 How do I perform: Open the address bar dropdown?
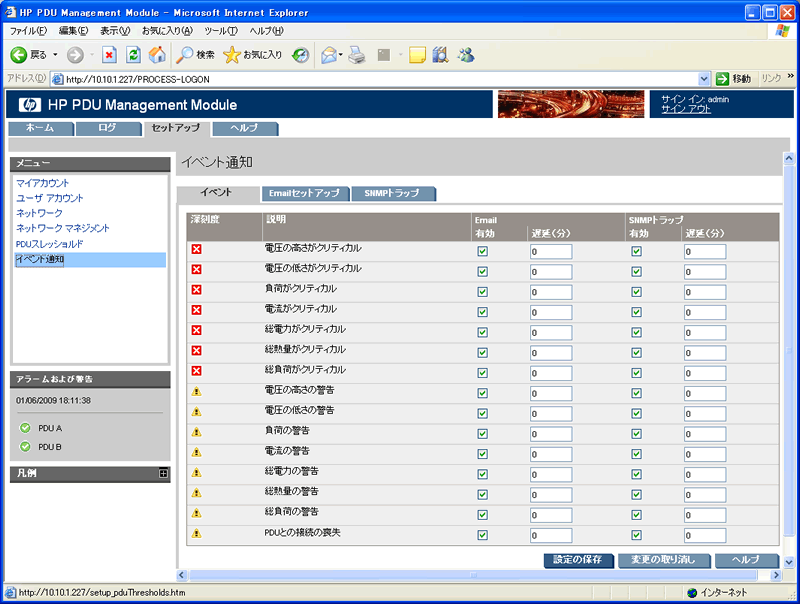click(x=705, y=78)
